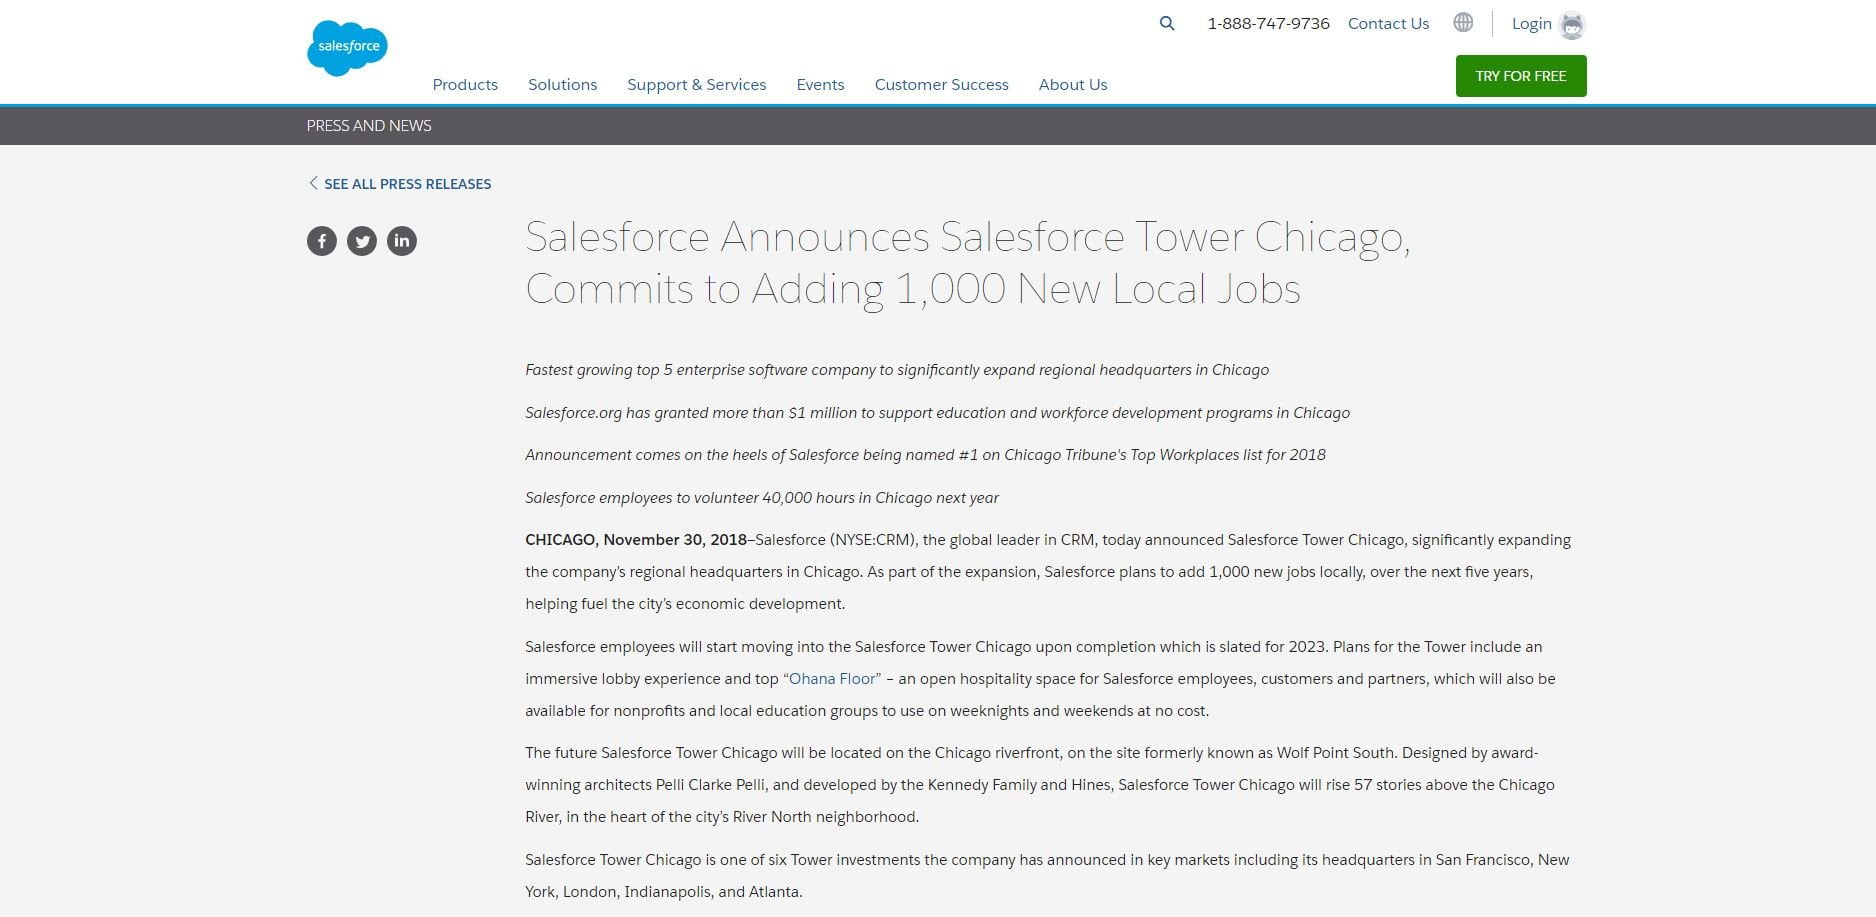Open the Solutions menu
Screen dimensions: 1876x917
click(563, 85)
